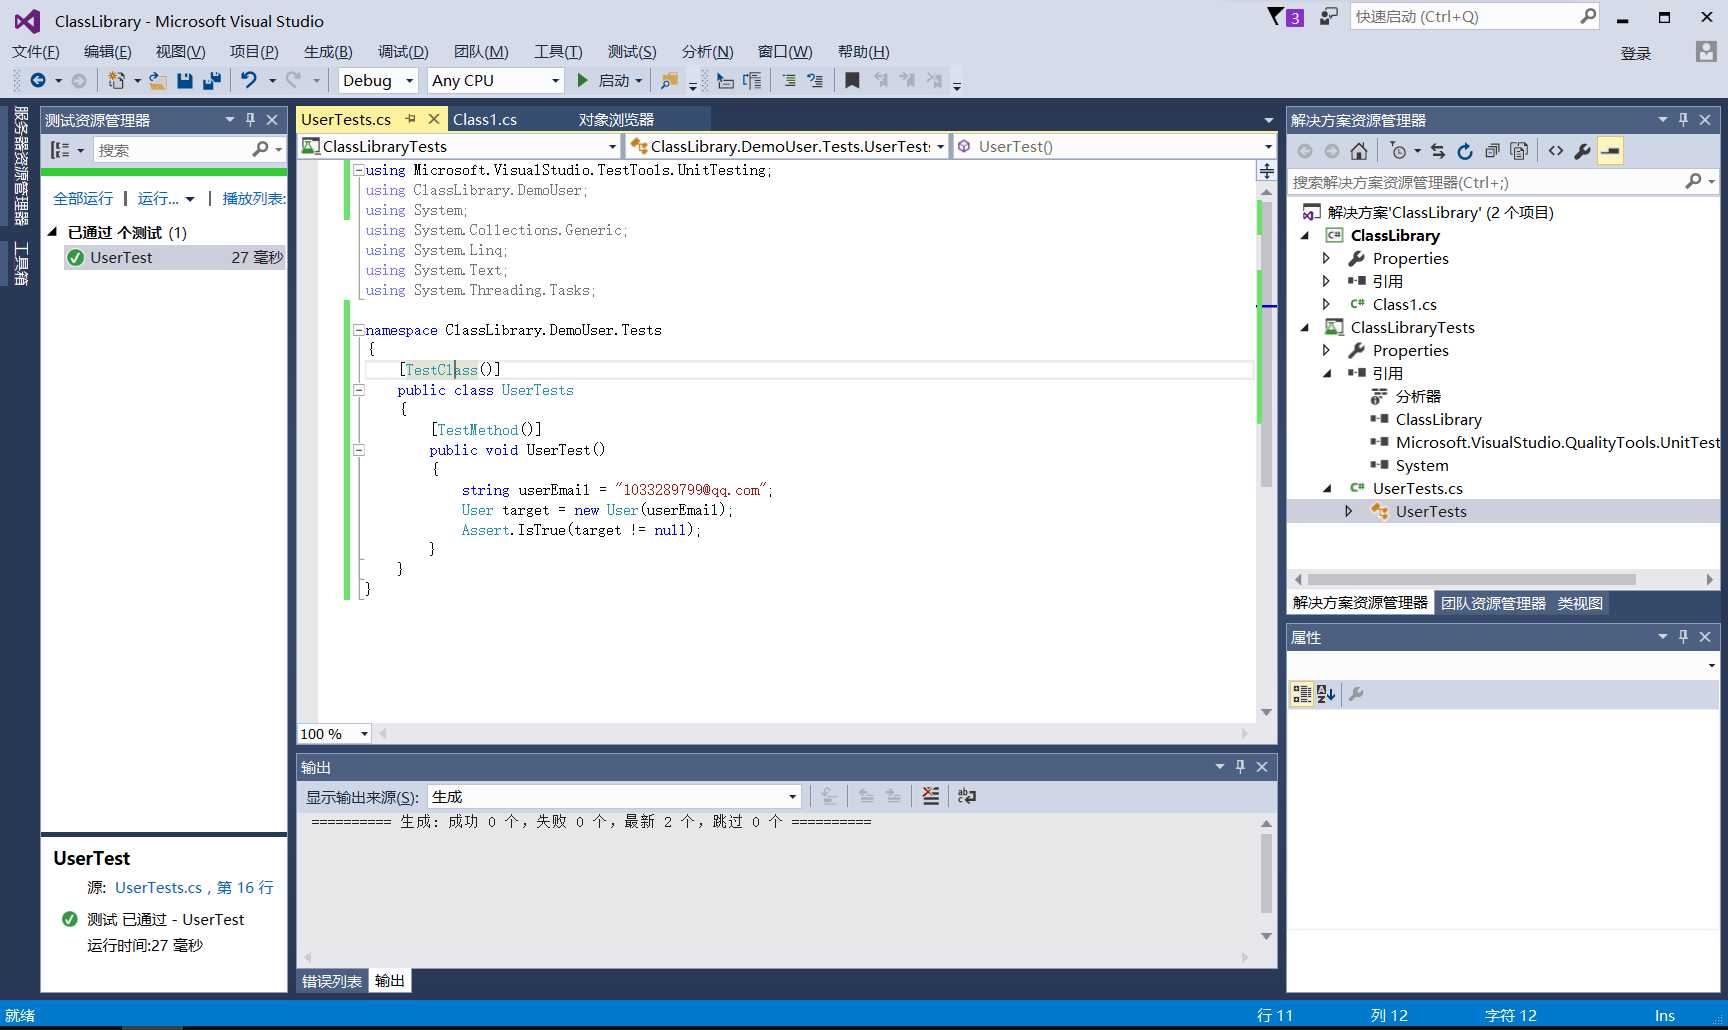The image size is (1728, 1030).
Task: Collapse All in Solution Explorer toolbar
Action: [x=1492, y=151]
